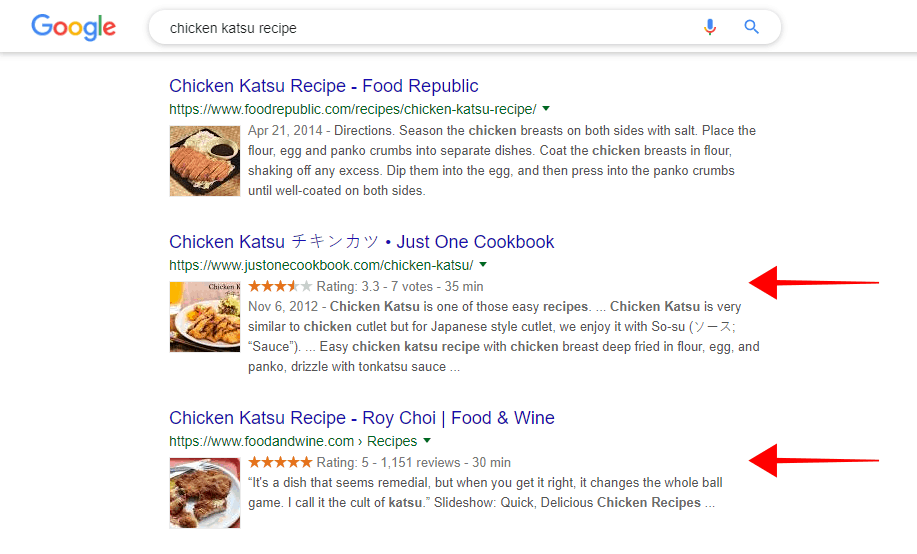917x554 pixels.
Task: Open the Just One Cookbook Chicken Katsu result
Action: [361, 242]
